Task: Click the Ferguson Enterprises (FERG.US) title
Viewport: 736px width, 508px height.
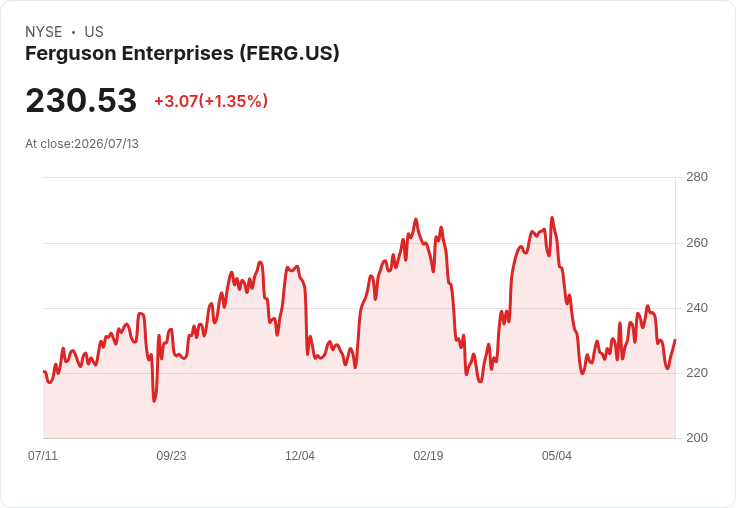Action: click(182, 53)
